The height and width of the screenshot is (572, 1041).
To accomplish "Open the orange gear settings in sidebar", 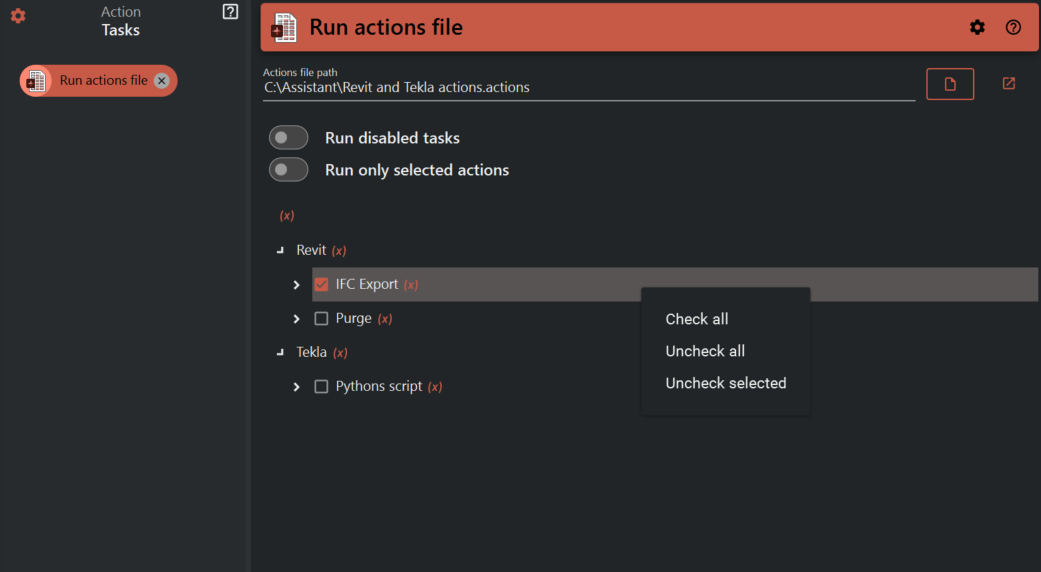I will (x=18, y=16).
